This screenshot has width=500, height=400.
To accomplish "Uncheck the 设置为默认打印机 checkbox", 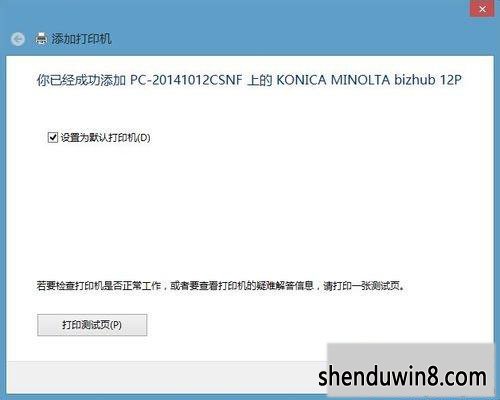I will tap(52, 137).
